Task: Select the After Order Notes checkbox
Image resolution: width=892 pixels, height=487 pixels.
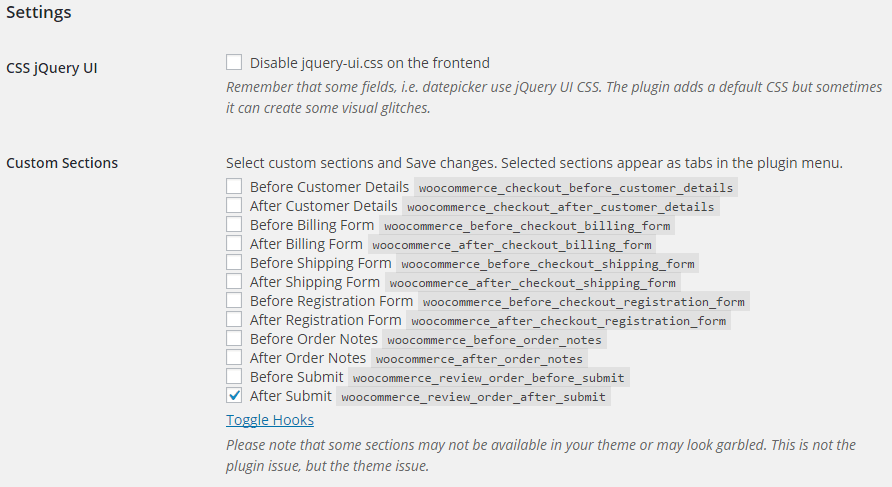Action: pos(234,358)
